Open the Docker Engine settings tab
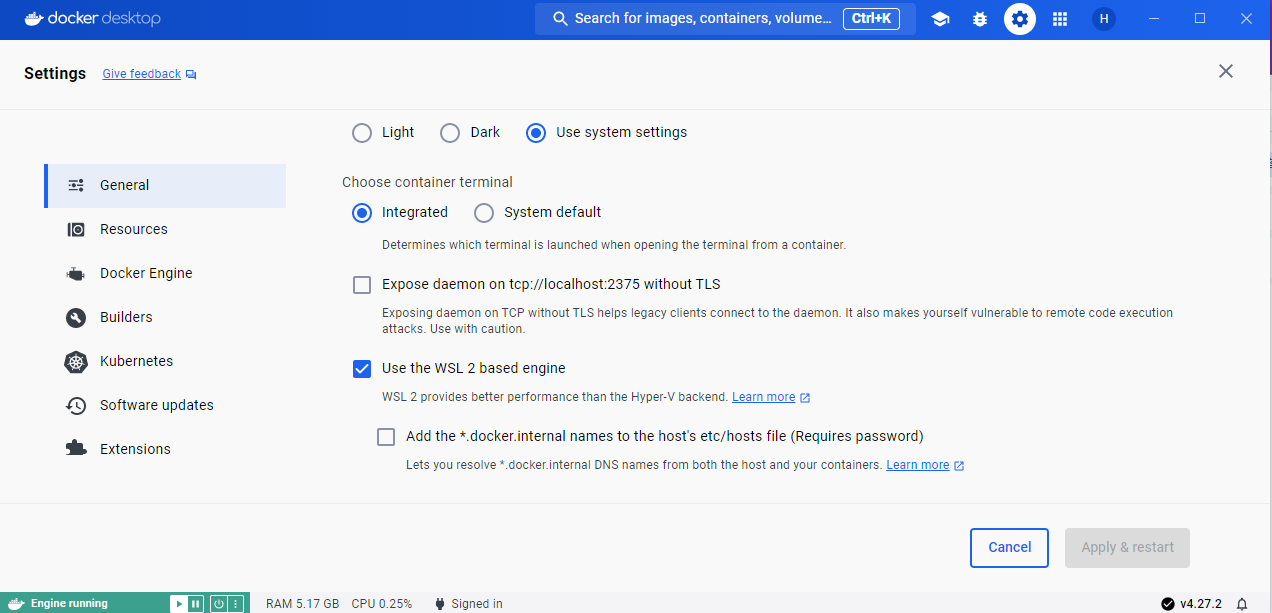The height and width of the screenshot is (613, 1272). 165,273
